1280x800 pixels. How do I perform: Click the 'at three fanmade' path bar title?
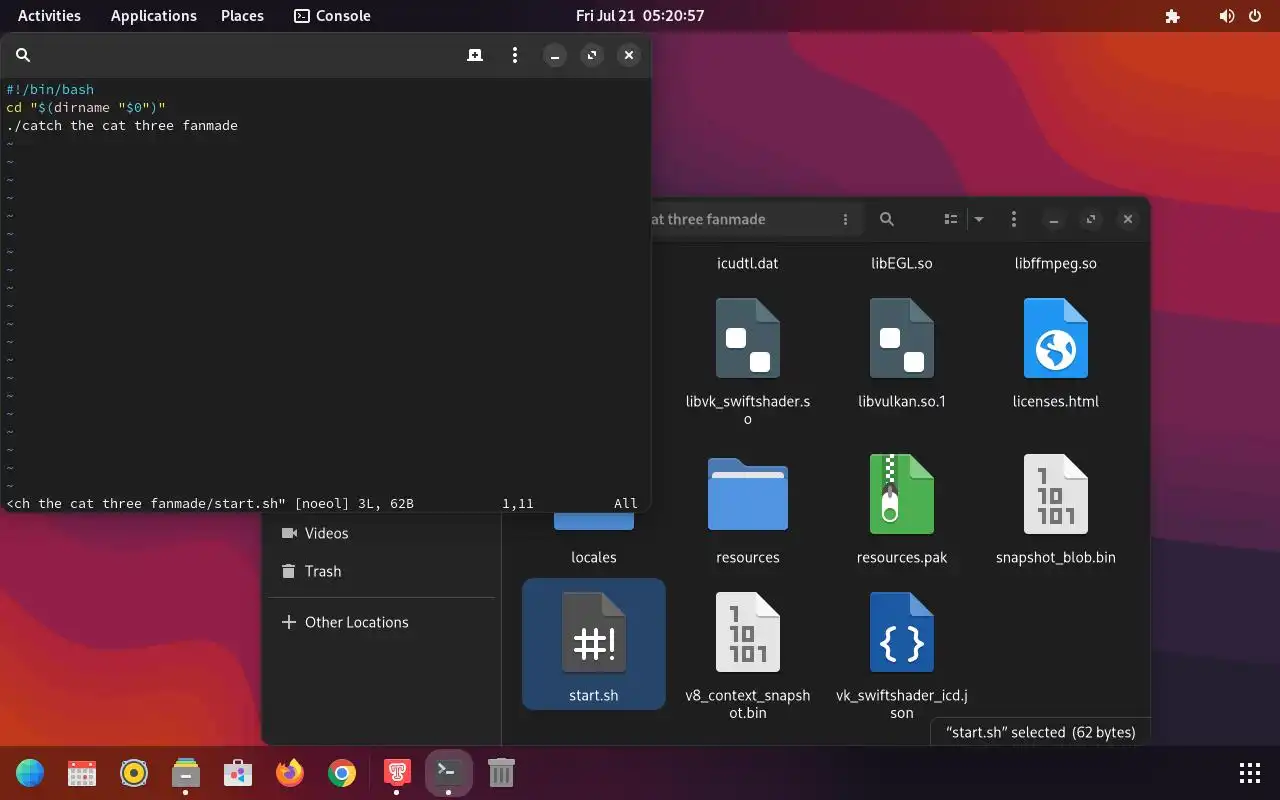pyautogui.click(x=708, y=219)
